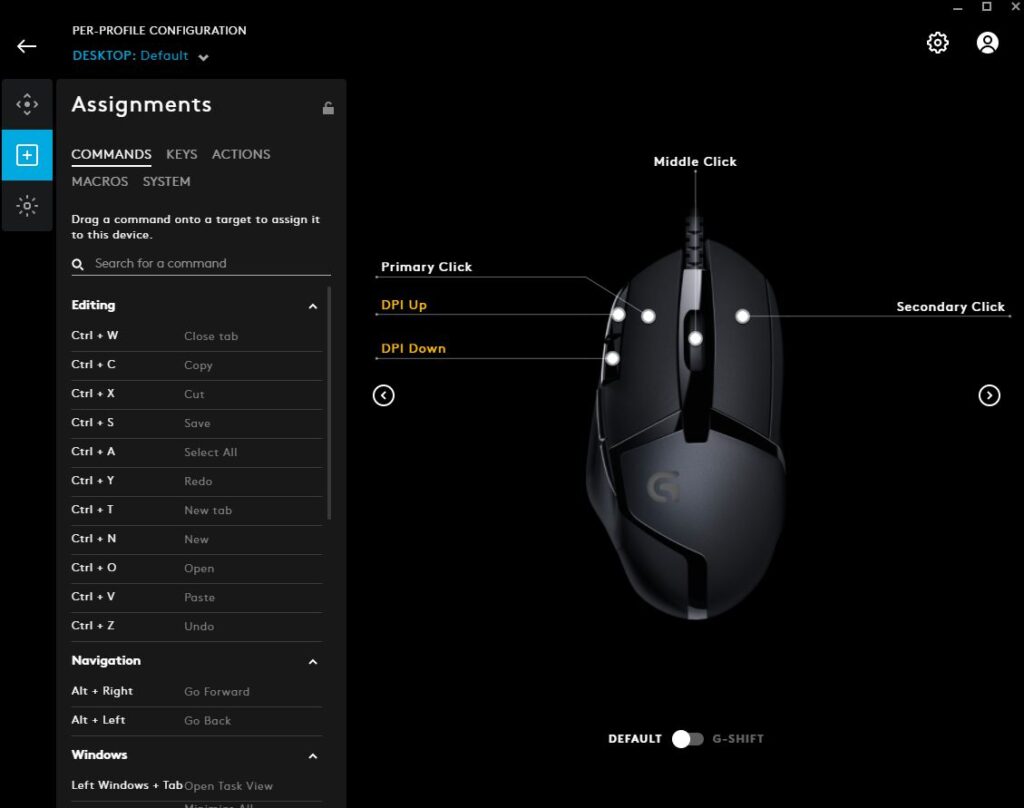The height and width of the screenshot is (808, 1024).
Task: Select the Assignments plus icon in the sidebar
Action: tap(27, 155)
